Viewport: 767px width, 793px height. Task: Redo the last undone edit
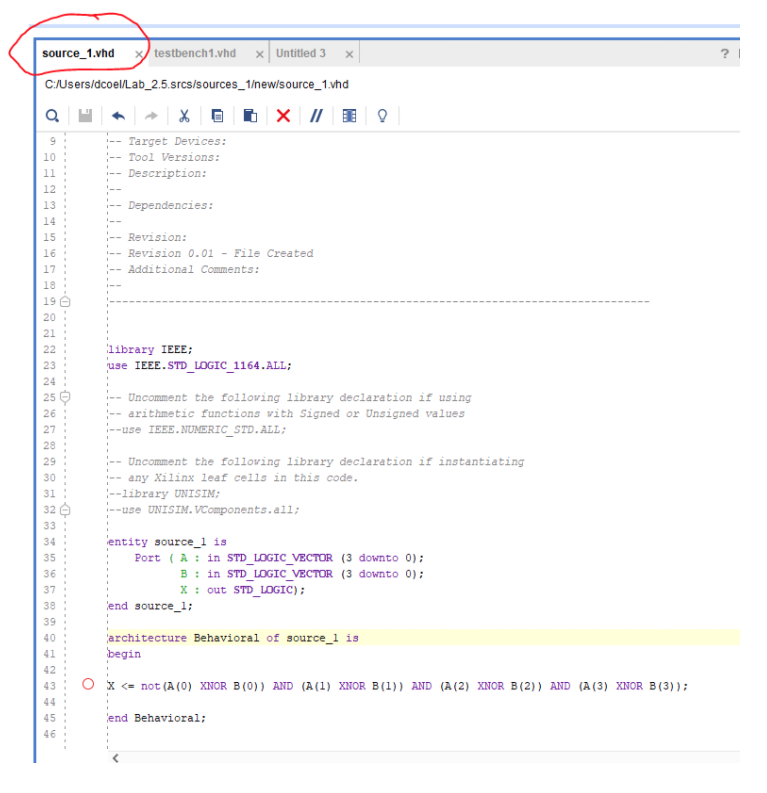(x=151, y=116)
